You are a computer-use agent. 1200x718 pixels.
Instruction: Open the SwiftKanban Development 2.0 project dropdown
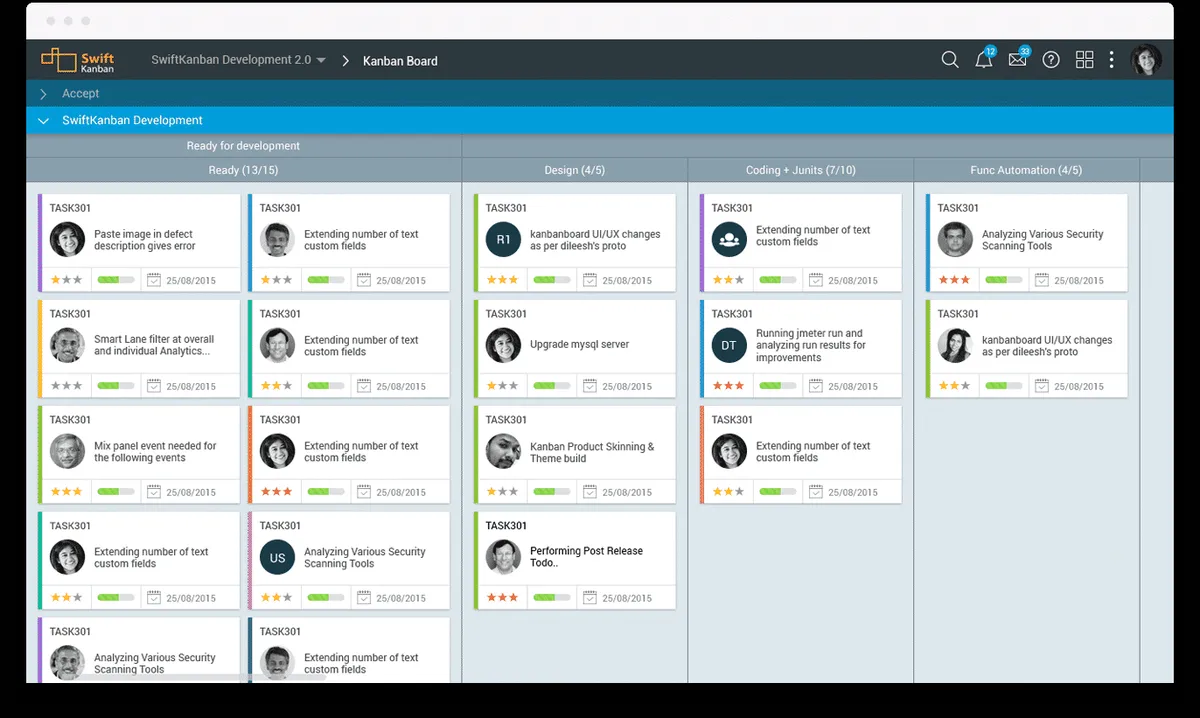coord(239,60)
